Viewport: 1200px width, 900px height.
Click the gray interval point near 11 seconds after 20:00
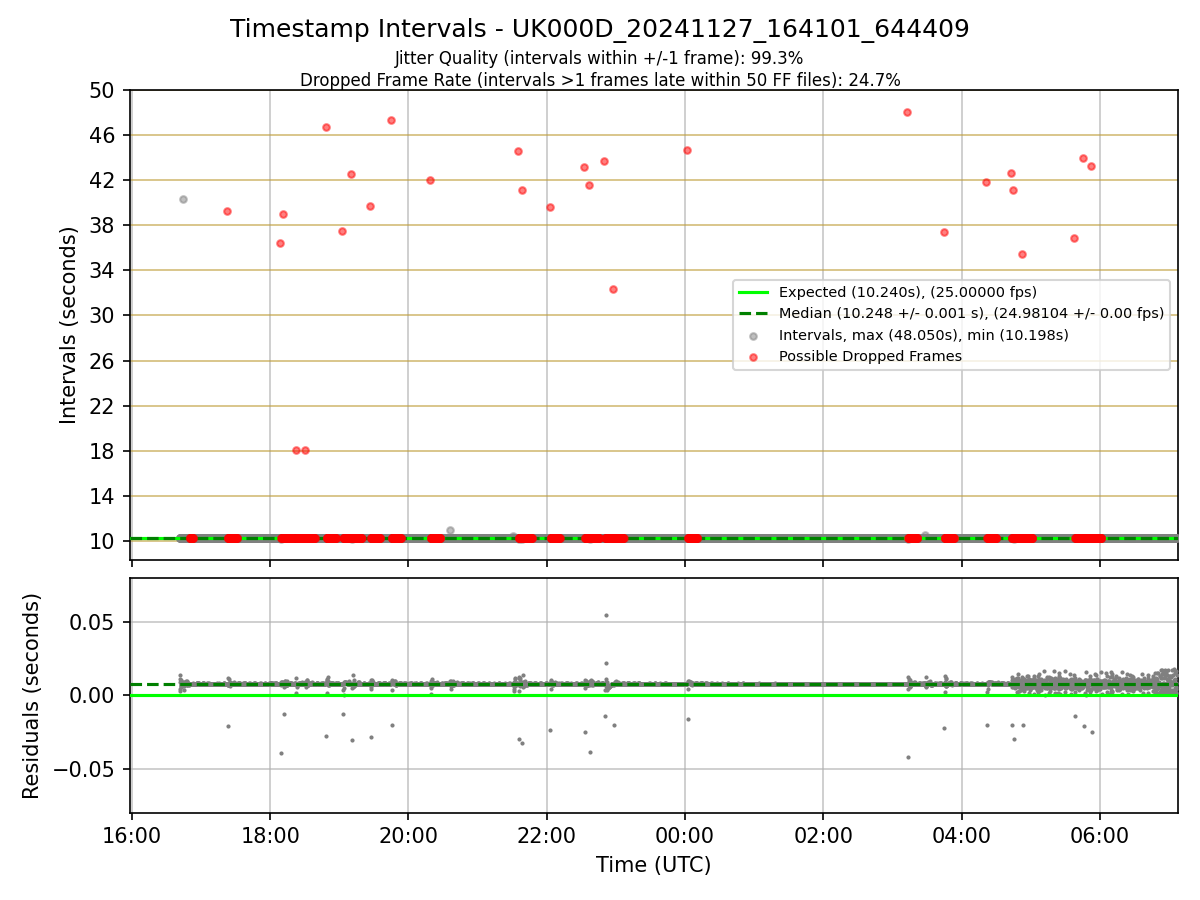click(450, 530)
